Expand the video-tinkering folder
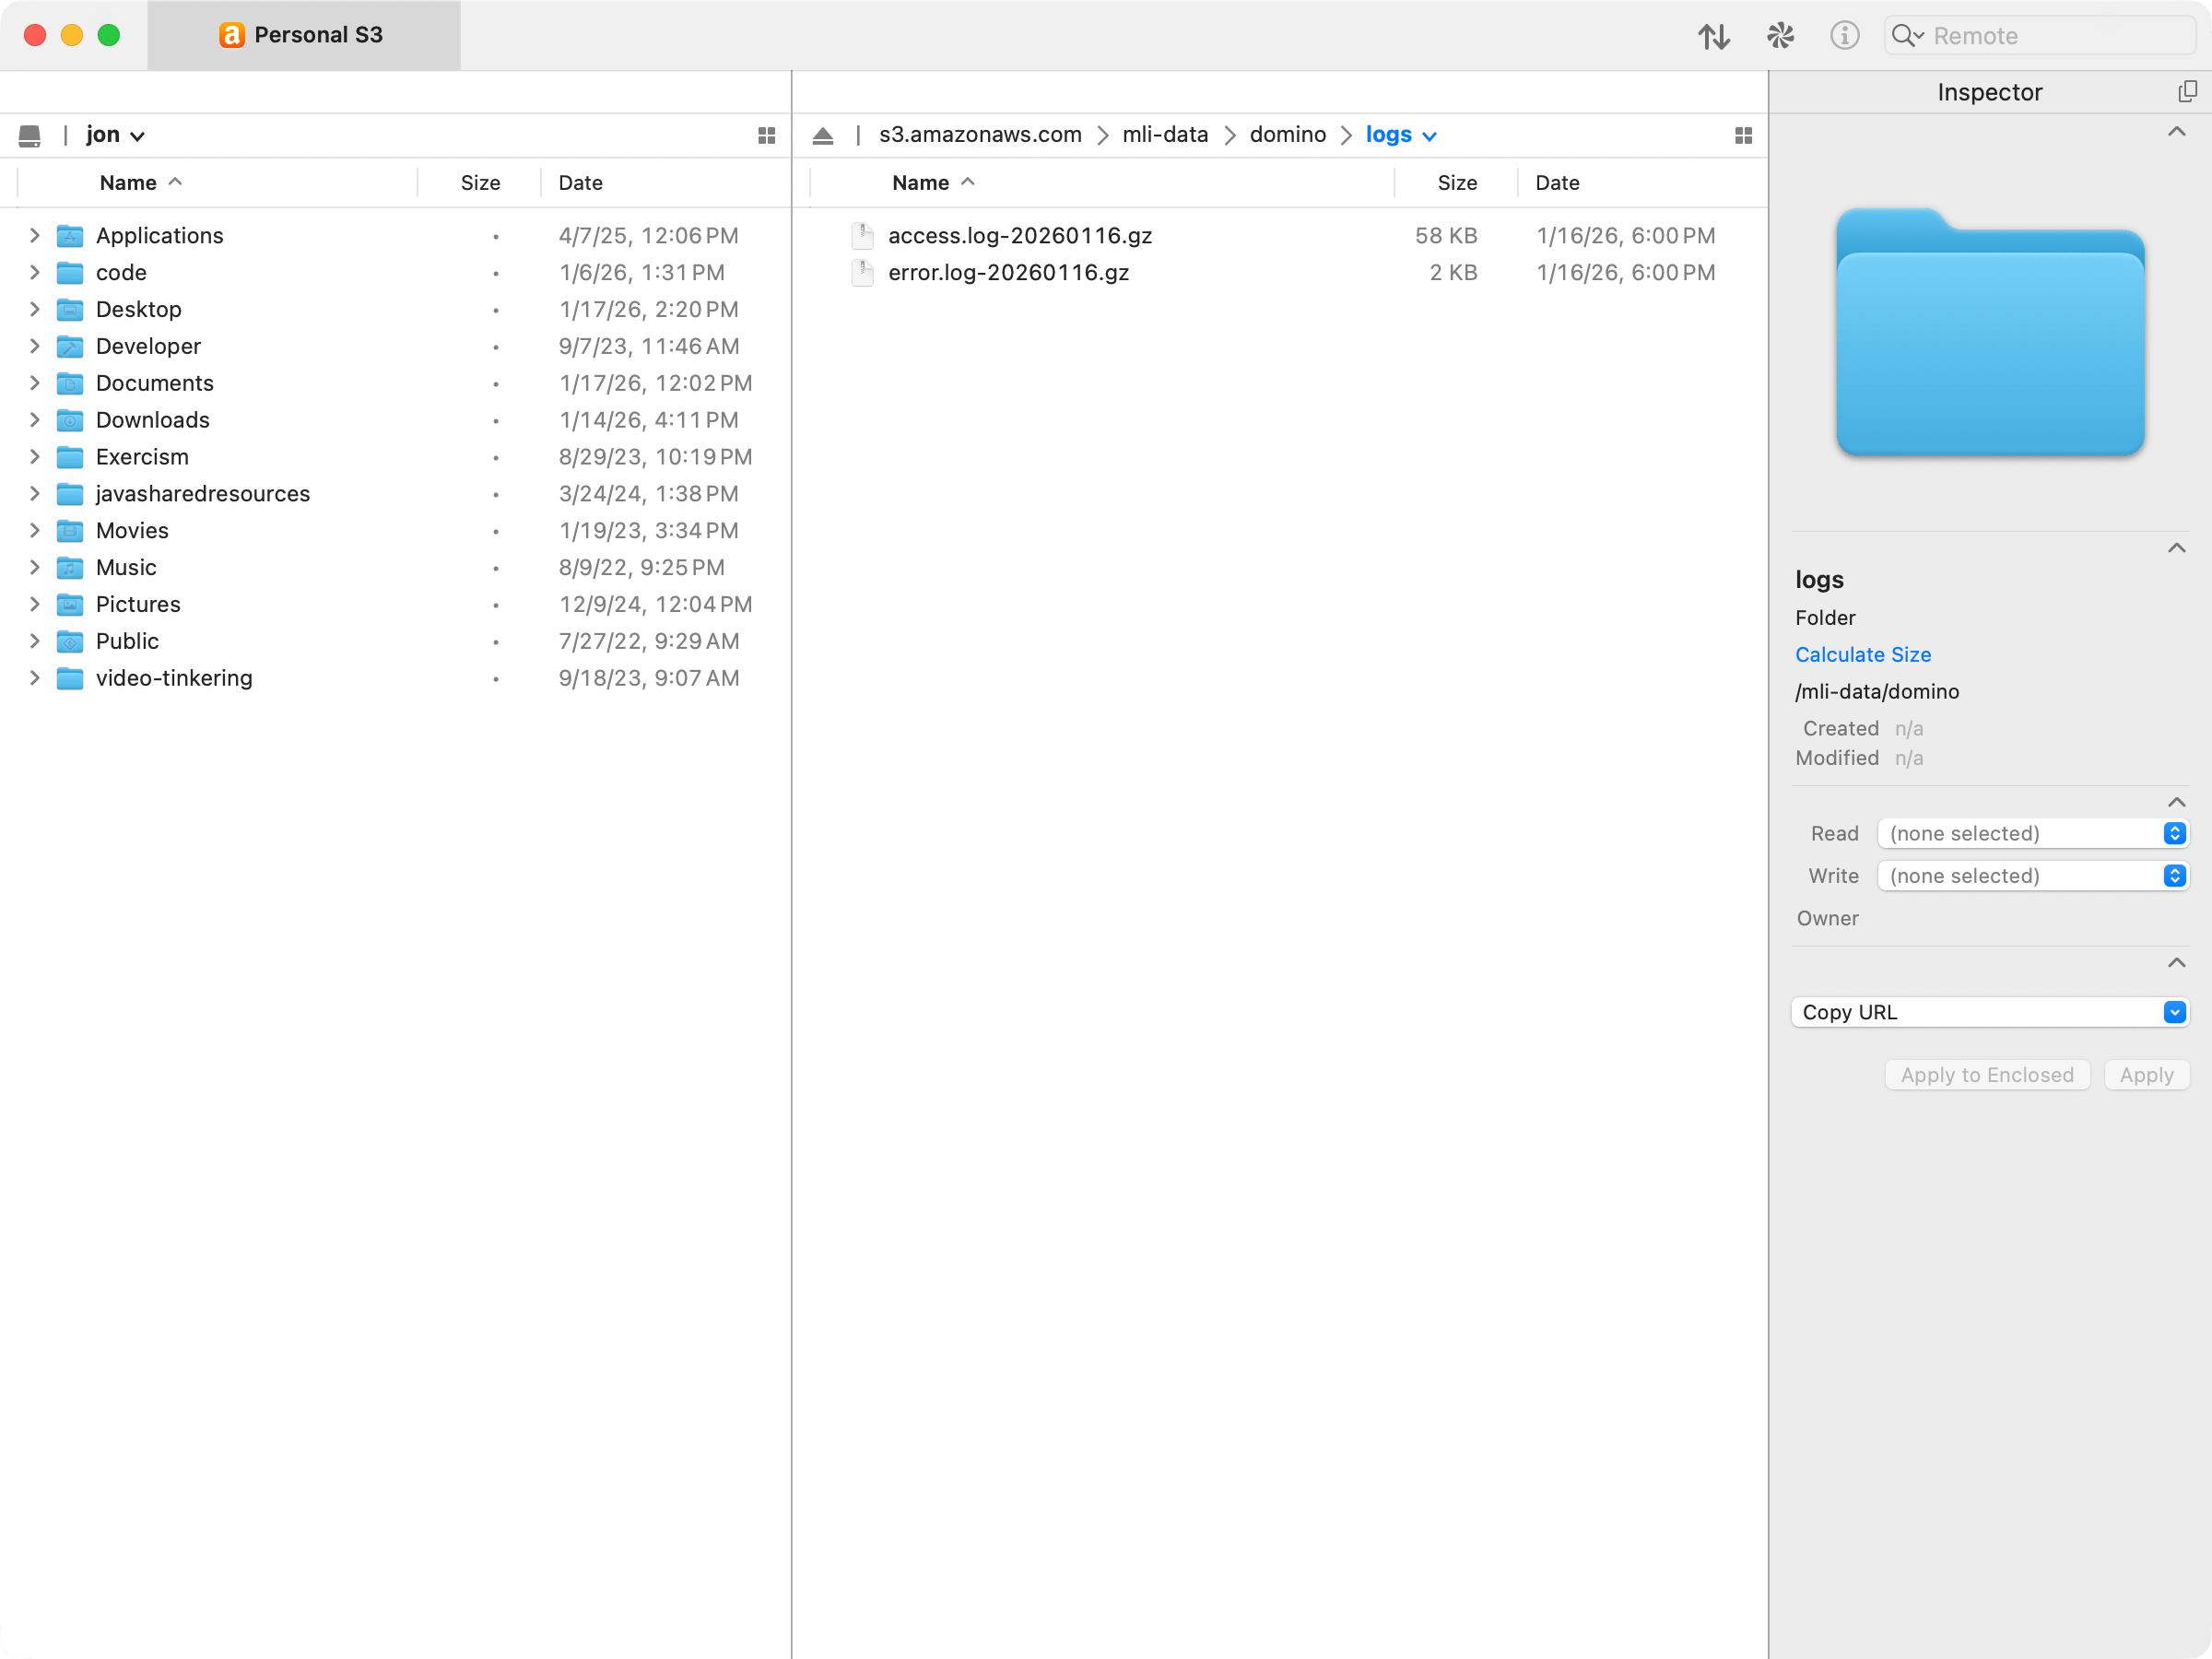 point(35,678)
